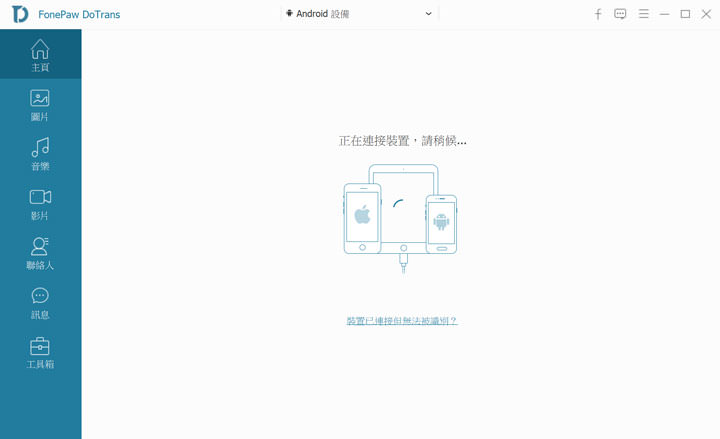Click the device connected but unrecognized link

[x=402, y=321]
